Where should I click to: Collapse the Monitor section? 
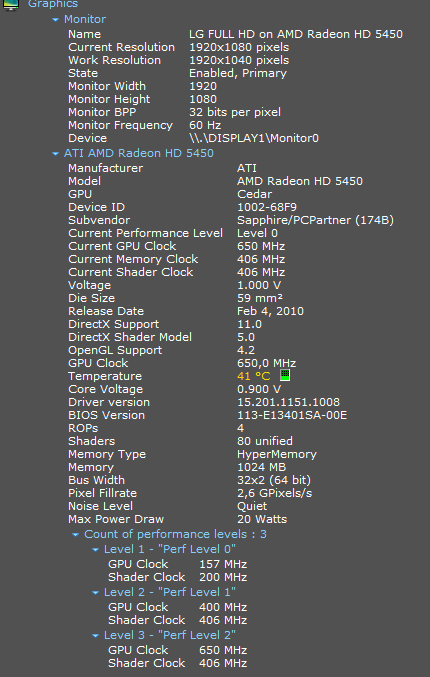[55, 19]
